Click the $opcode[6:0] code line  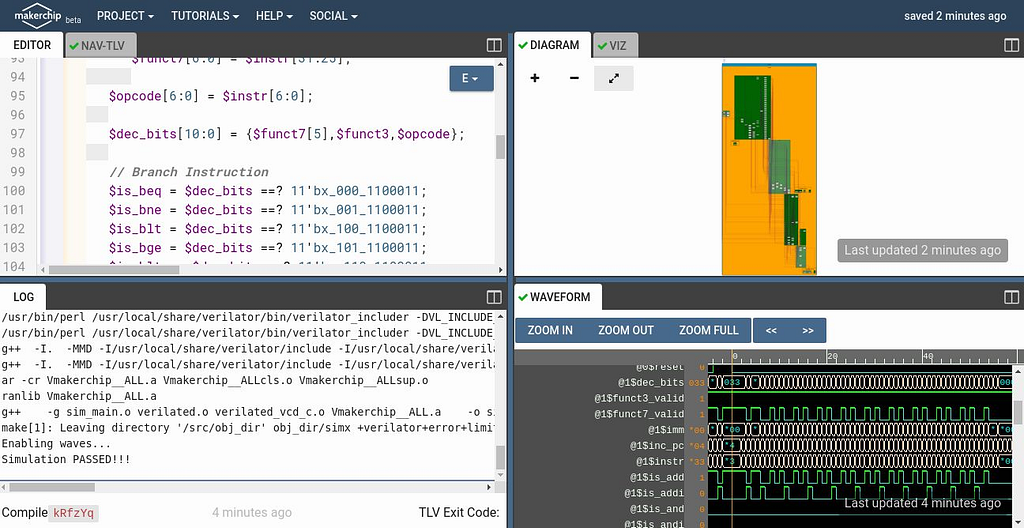211,96
